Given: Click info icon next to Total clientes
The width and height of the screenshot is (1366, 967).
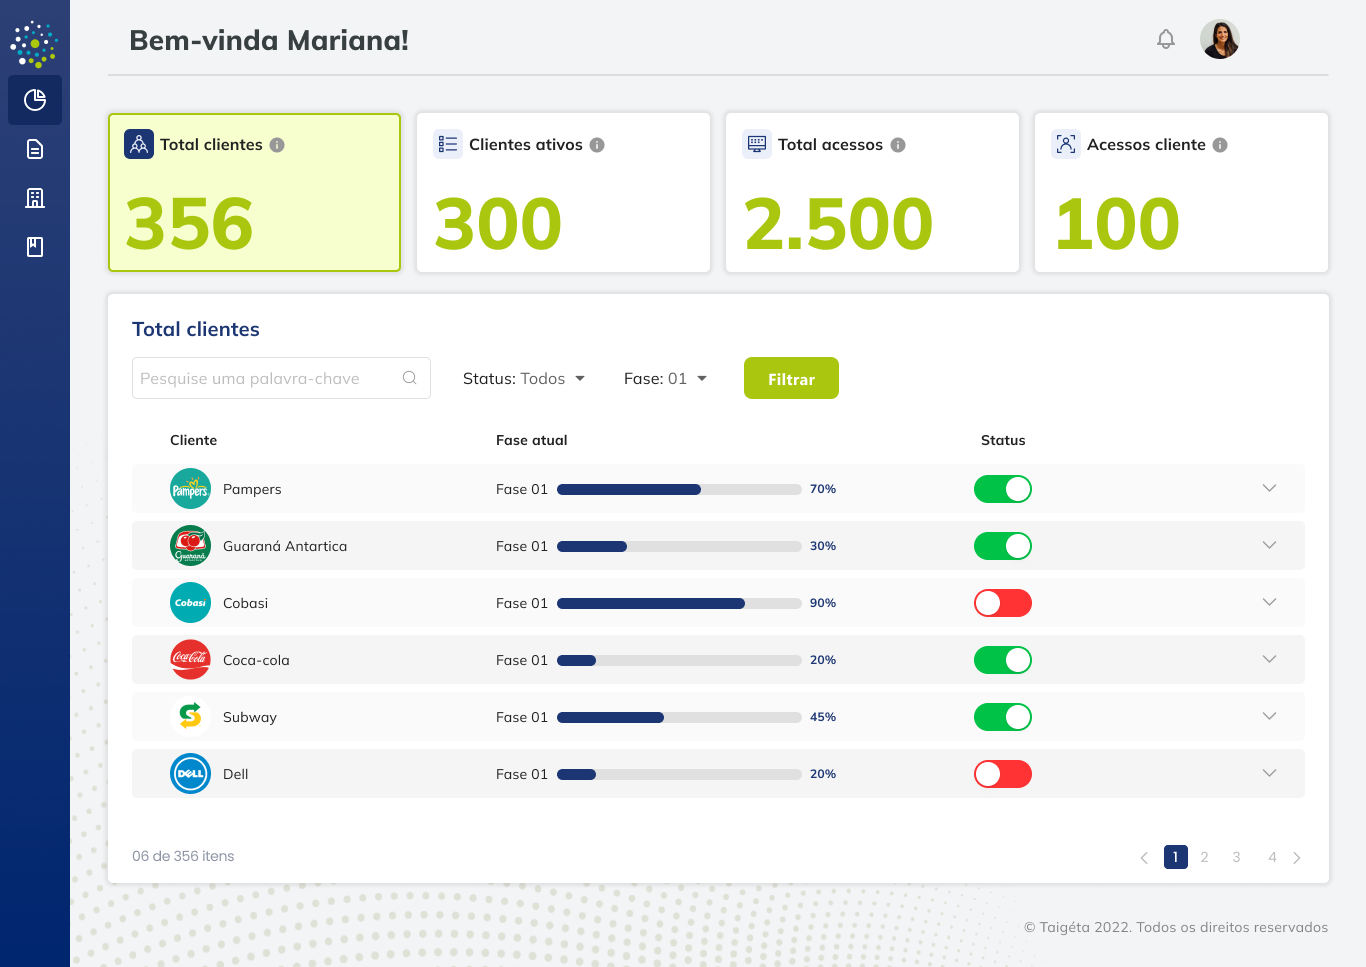Looking at the screenshot, I should pyautogui.click(x=277, y=145).
